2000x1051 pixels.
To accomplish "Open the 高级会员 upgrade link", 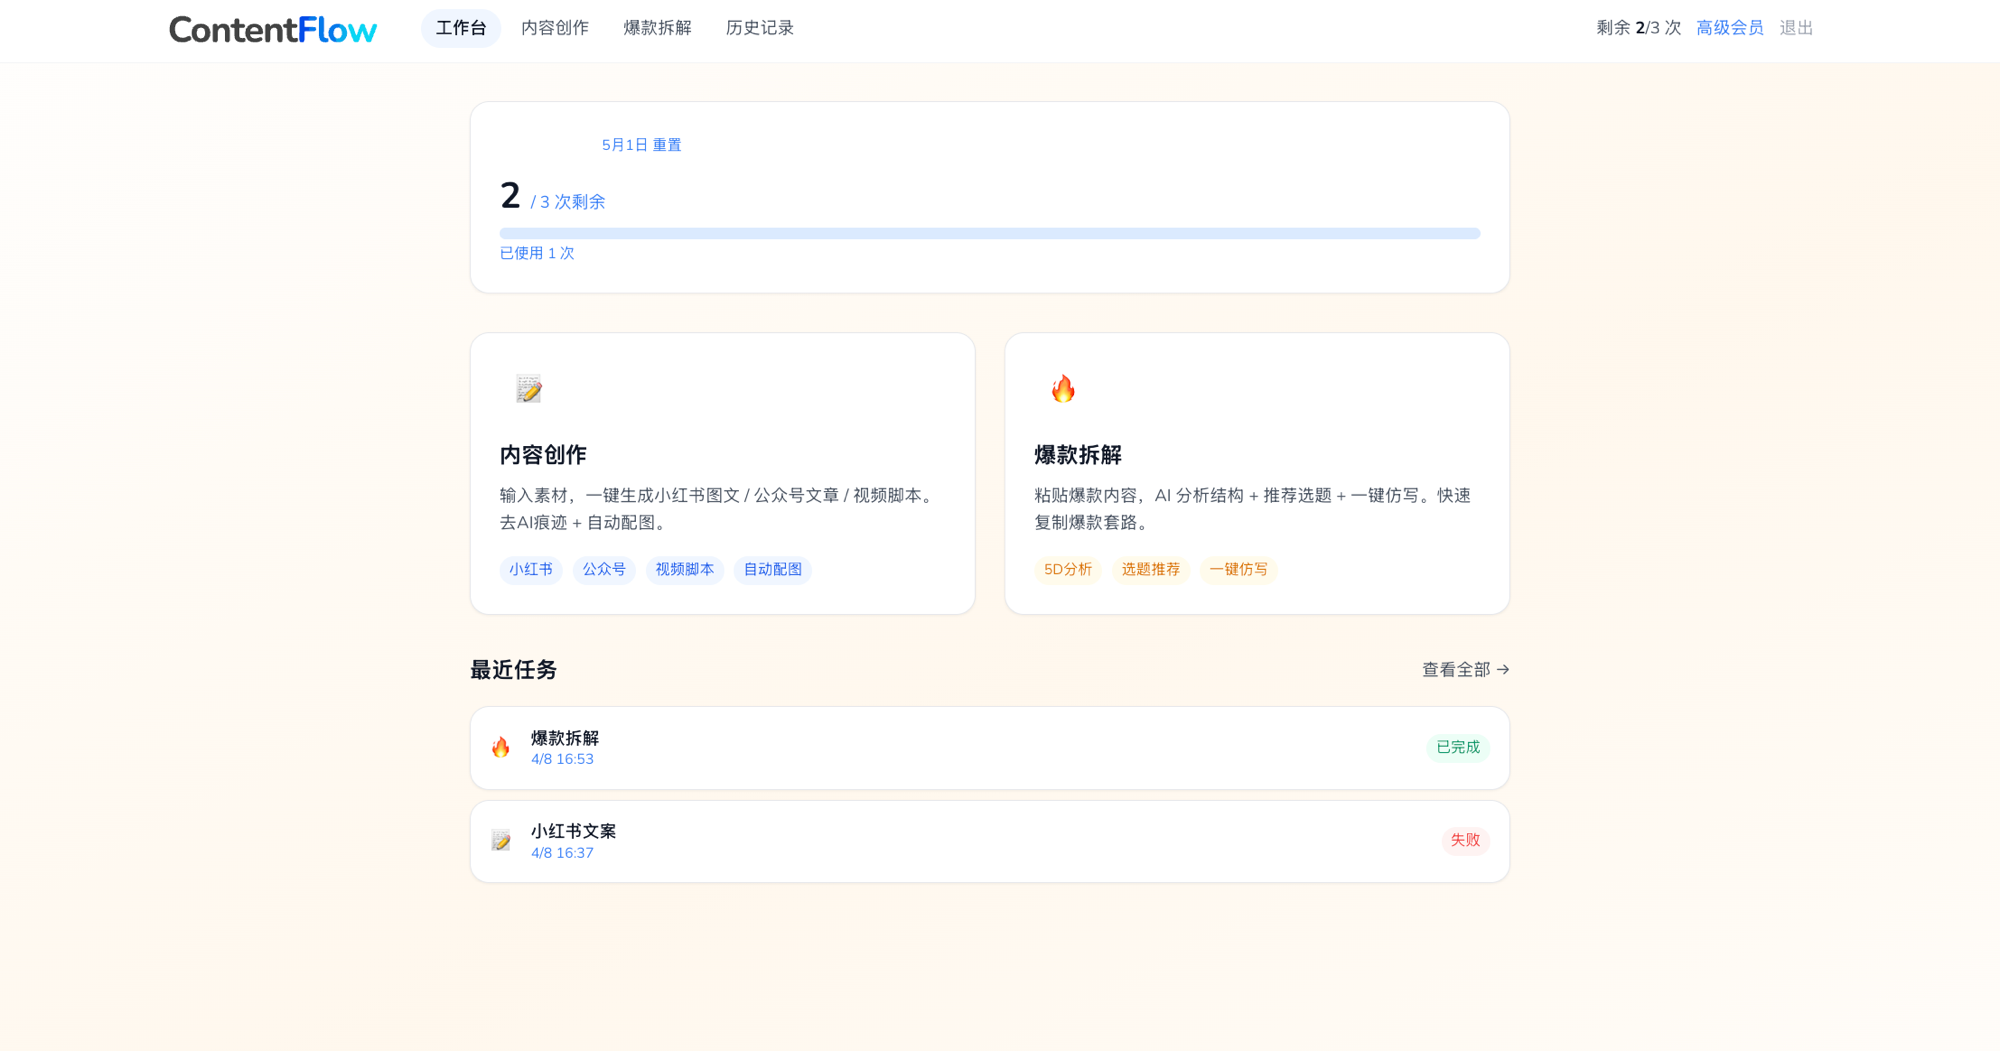I will [x=1729, y=28].
